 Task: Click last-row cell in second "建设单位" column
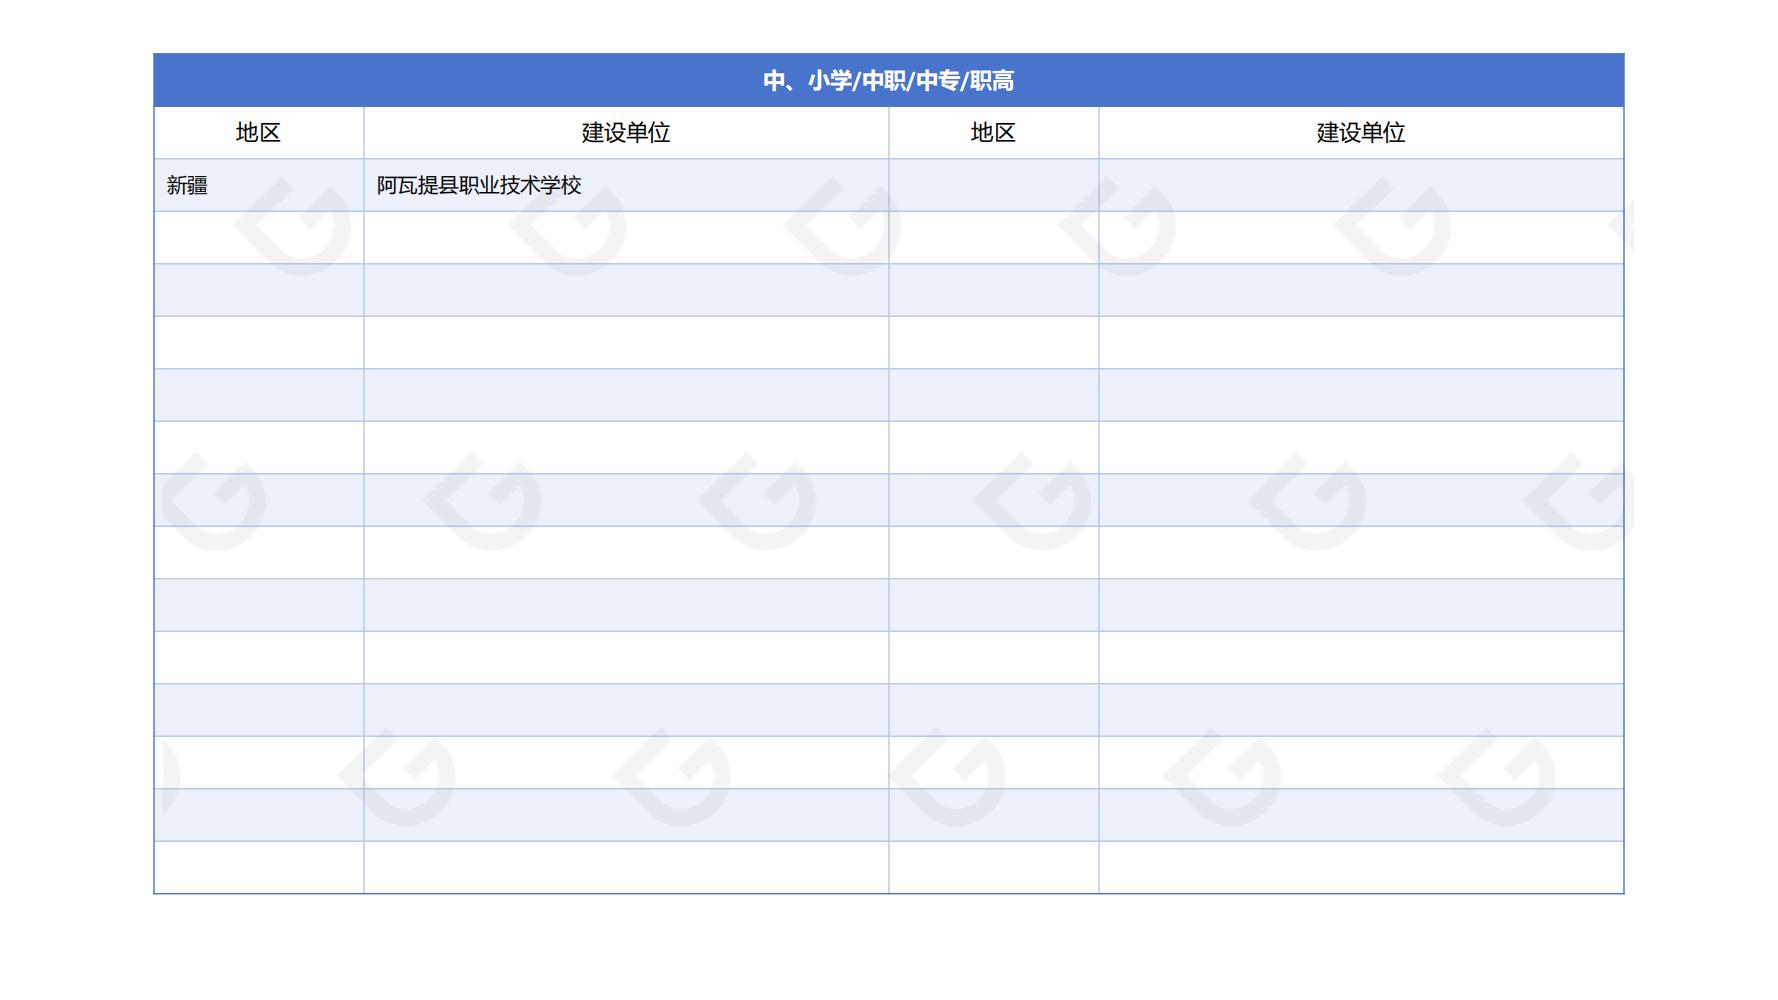coord(1360,867)
